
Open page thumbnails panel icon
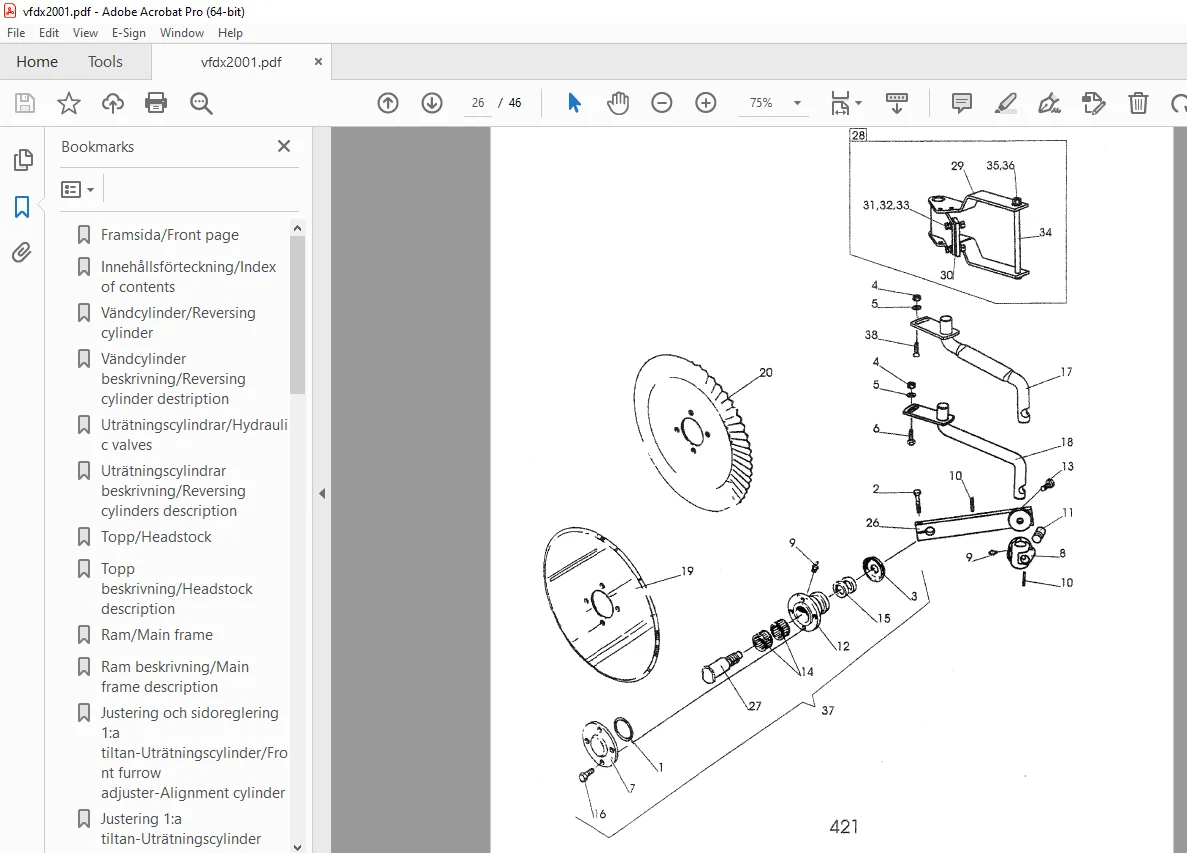23,160
